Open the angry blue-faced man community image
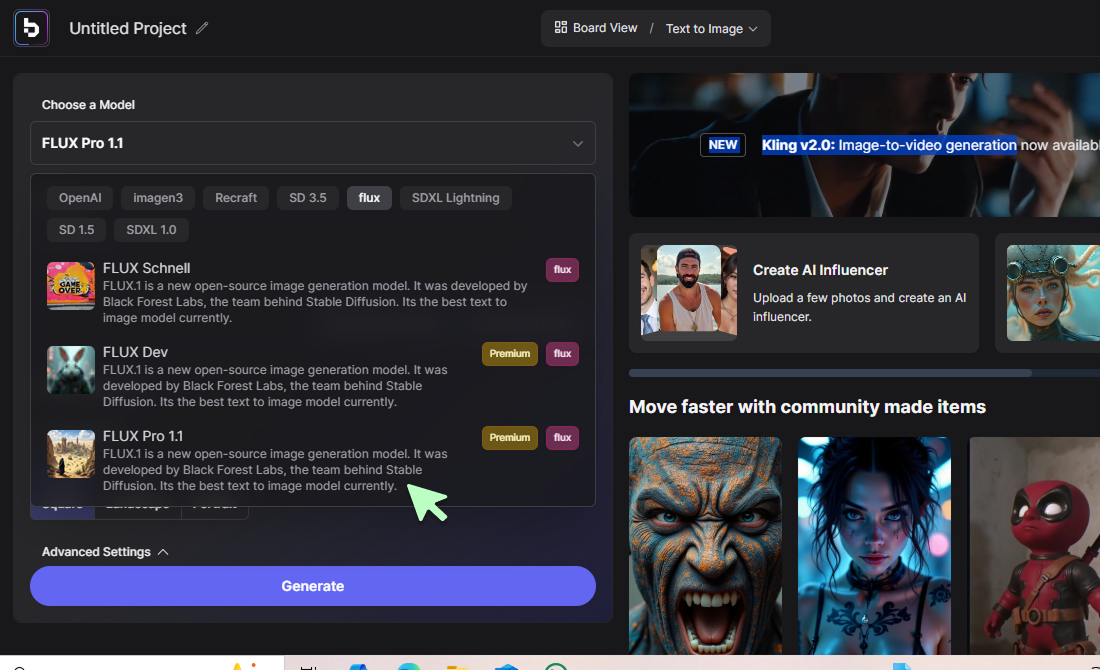 point(705,546)
